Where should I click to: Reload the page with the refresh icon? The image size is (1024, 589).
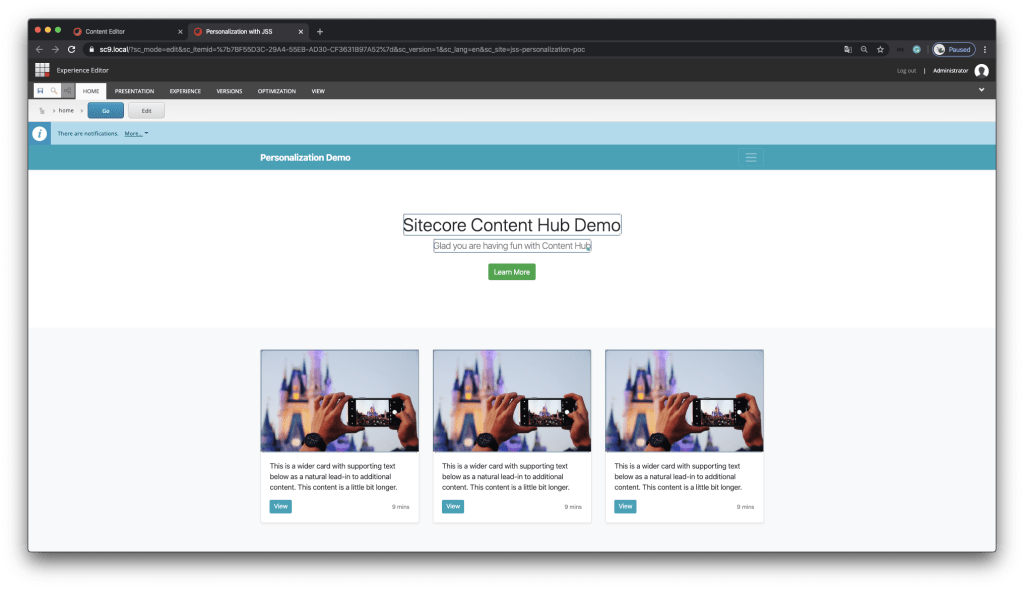[x=71, y=49]
